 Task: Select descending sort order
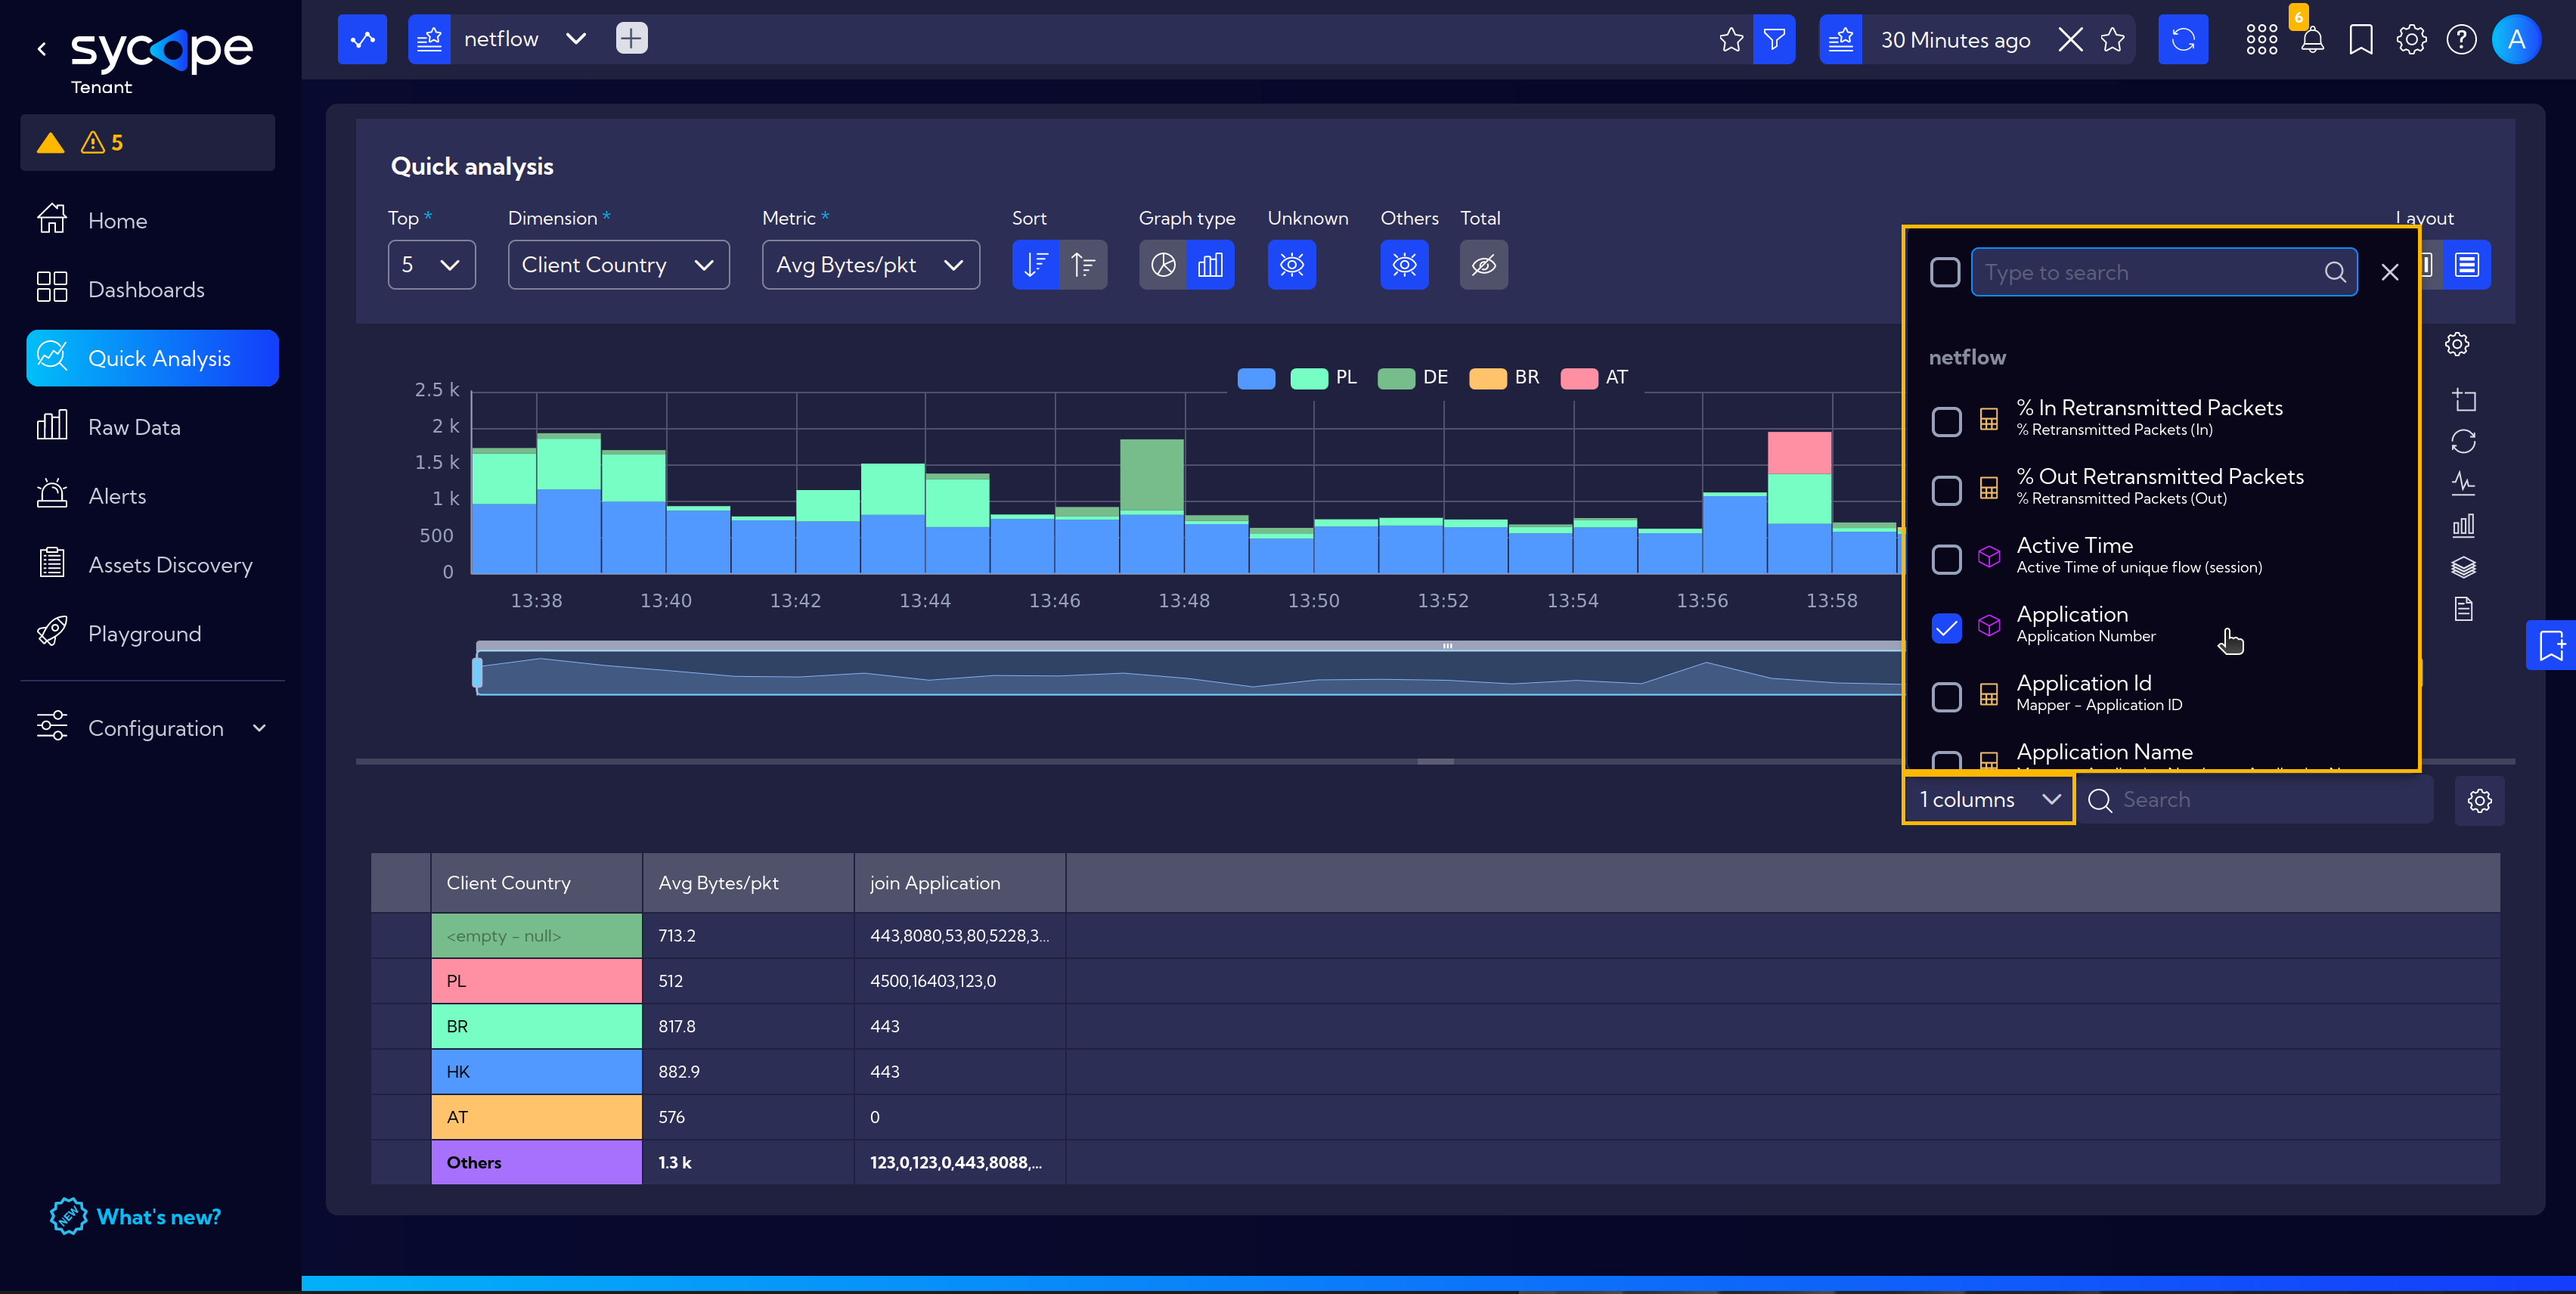[x=1036, y=265]
